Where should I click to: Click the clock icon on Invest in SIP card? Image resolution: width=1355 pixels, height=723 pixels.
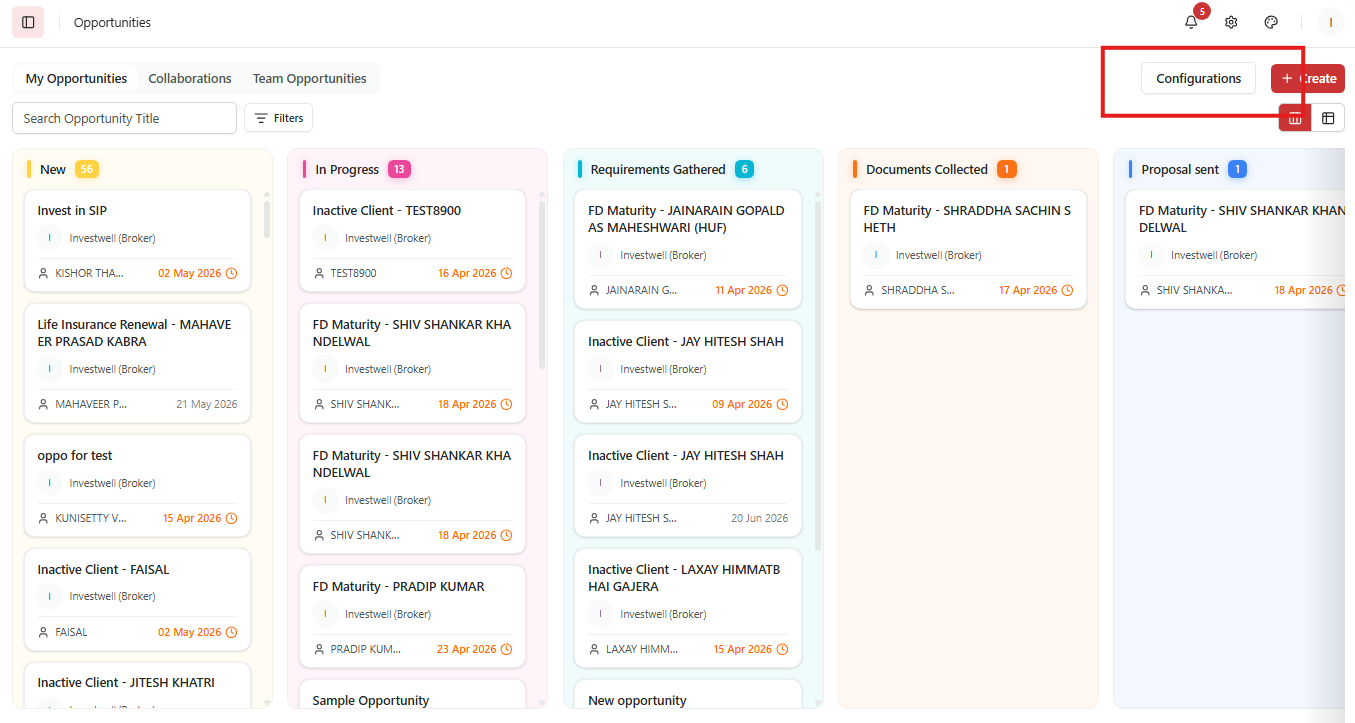(232, 273)
